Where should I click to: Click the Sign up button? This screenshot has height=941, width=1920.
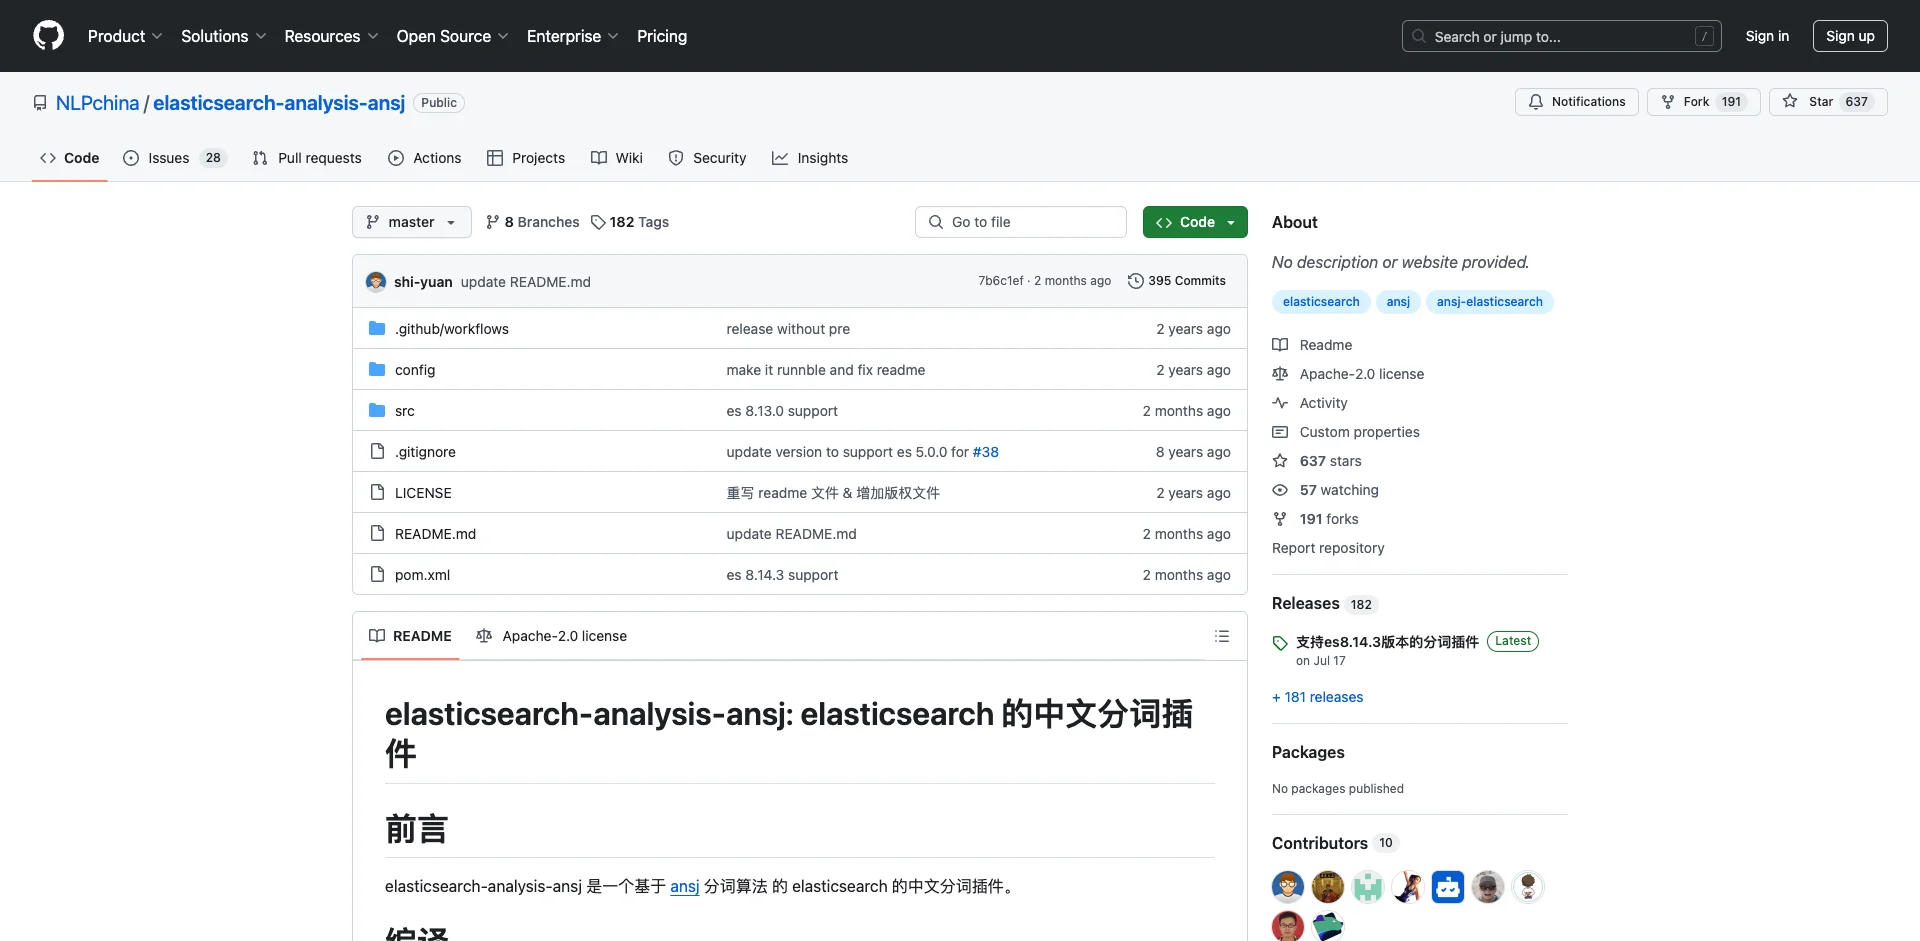[x=1850, y=36]
